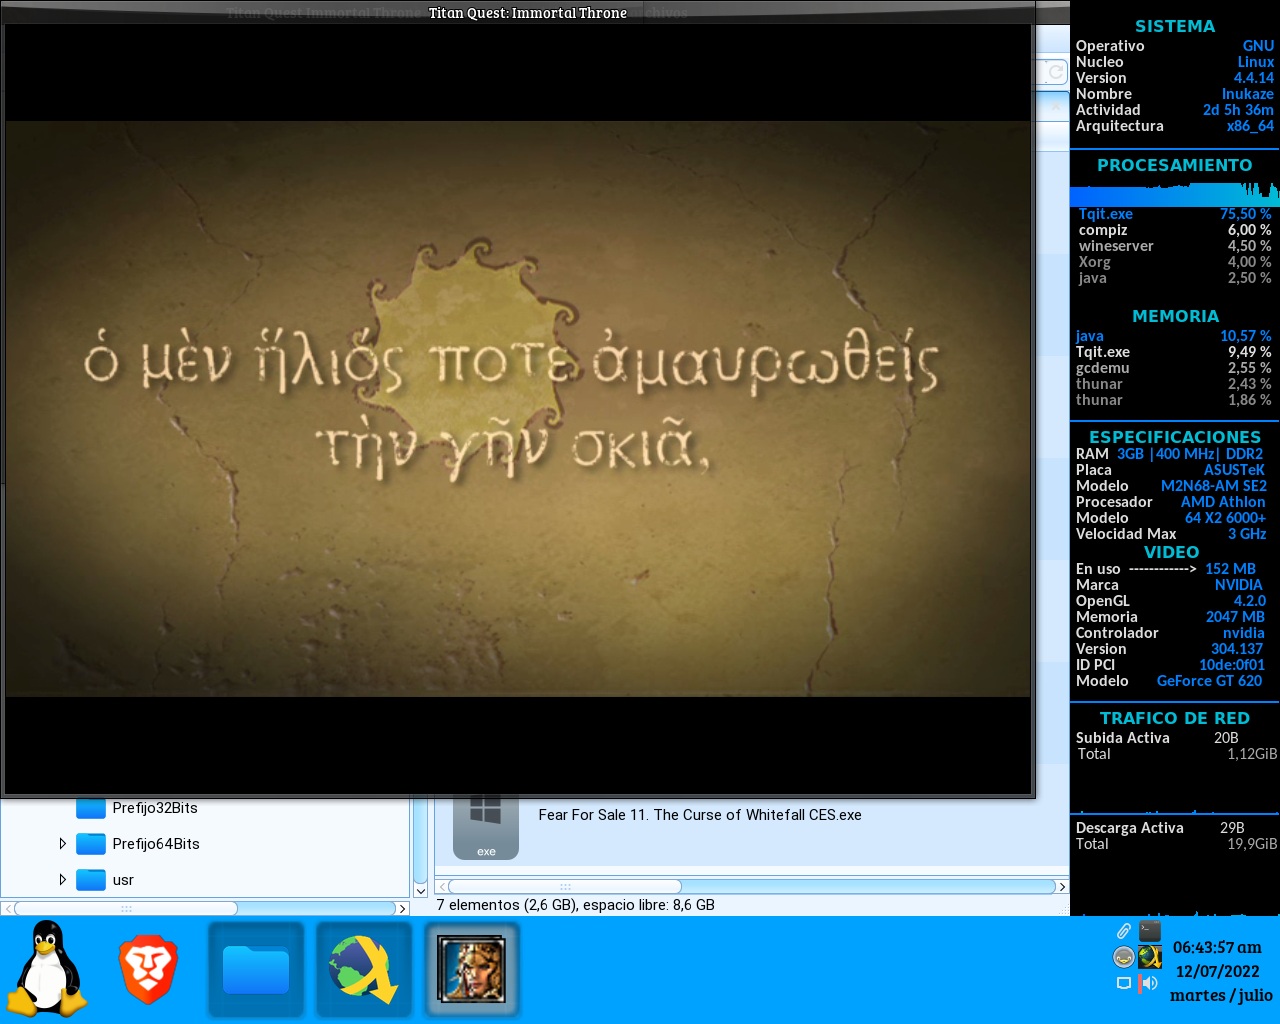This screenshot has width=1280, height=1024.
Task: Click the GeForce GT 620 model value
Action: tap(1209, 681)
